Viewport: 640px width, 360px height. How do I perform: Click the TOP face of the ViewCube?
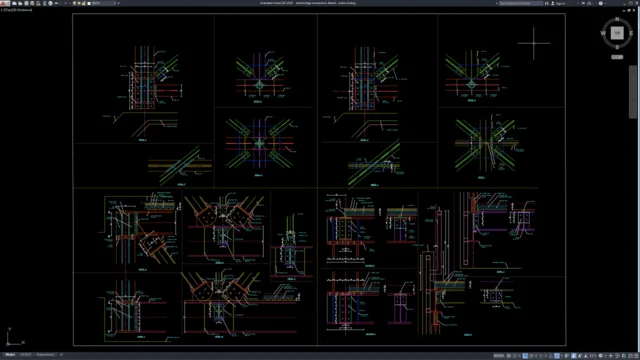coord(617,33)
